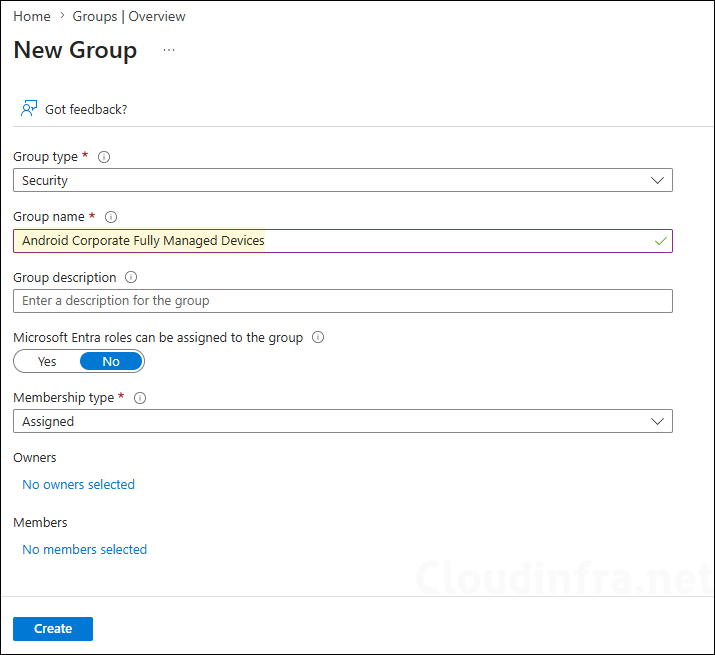715x655 pixels.
Task: Click the Create button
Action: [x=53, y=629]
